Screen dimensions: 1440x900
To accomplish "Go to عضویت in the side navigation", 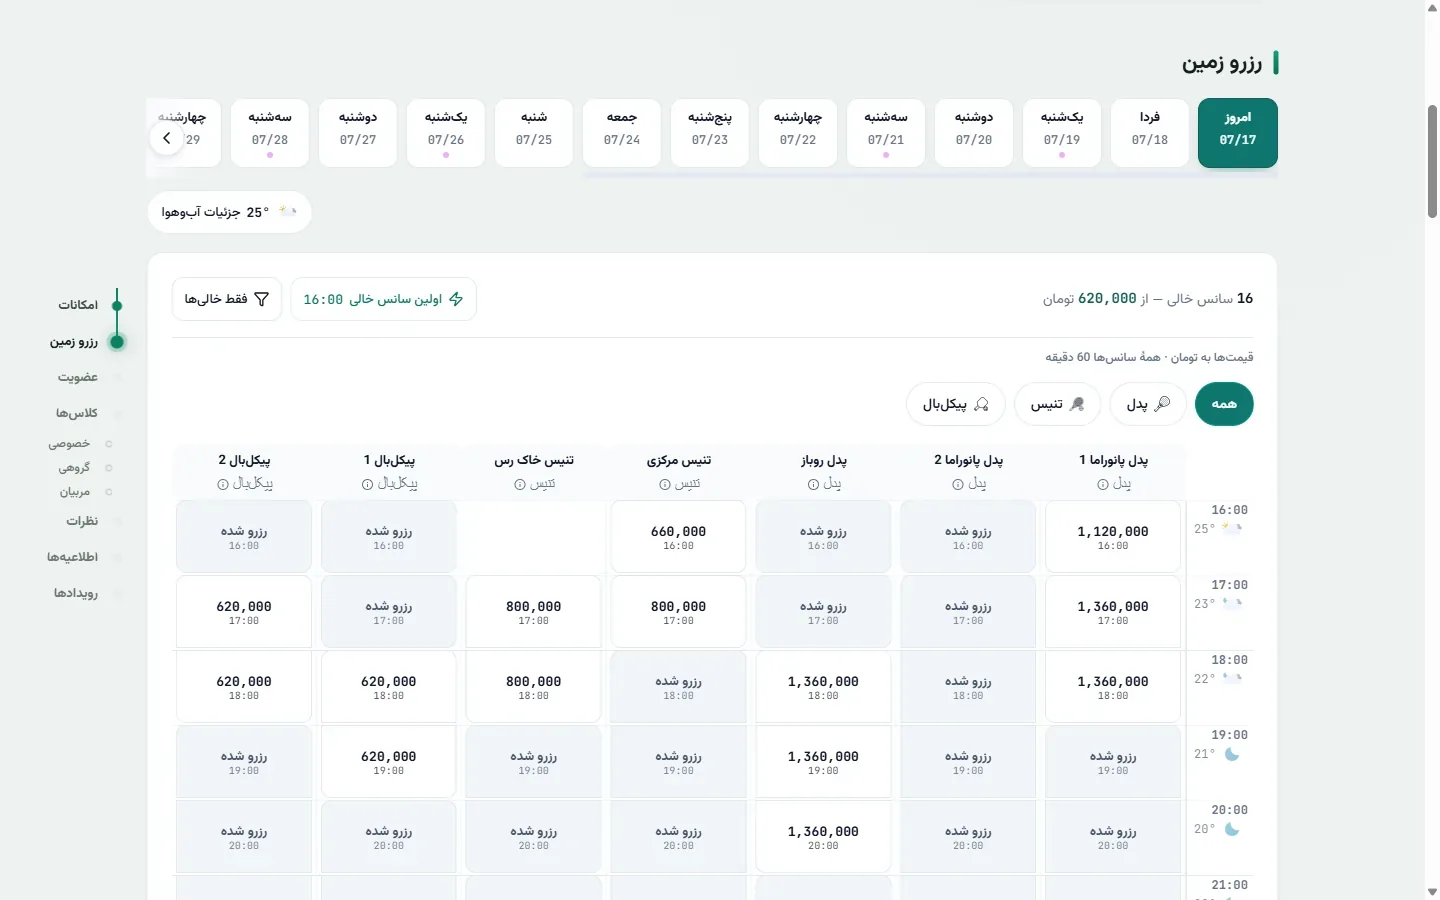I will [x=78, y=377].
